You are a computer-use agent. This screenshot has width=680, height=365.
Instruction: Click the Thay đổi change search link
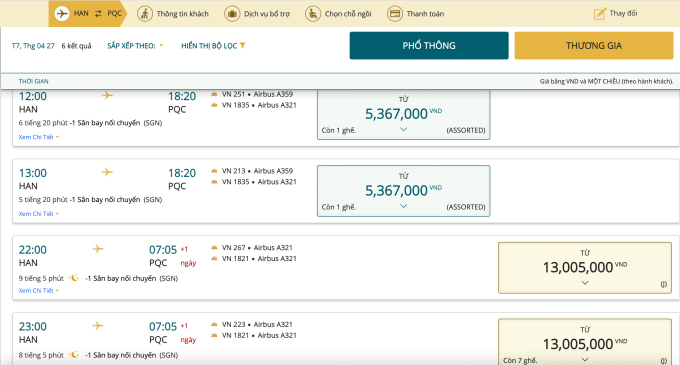[623, 13]
